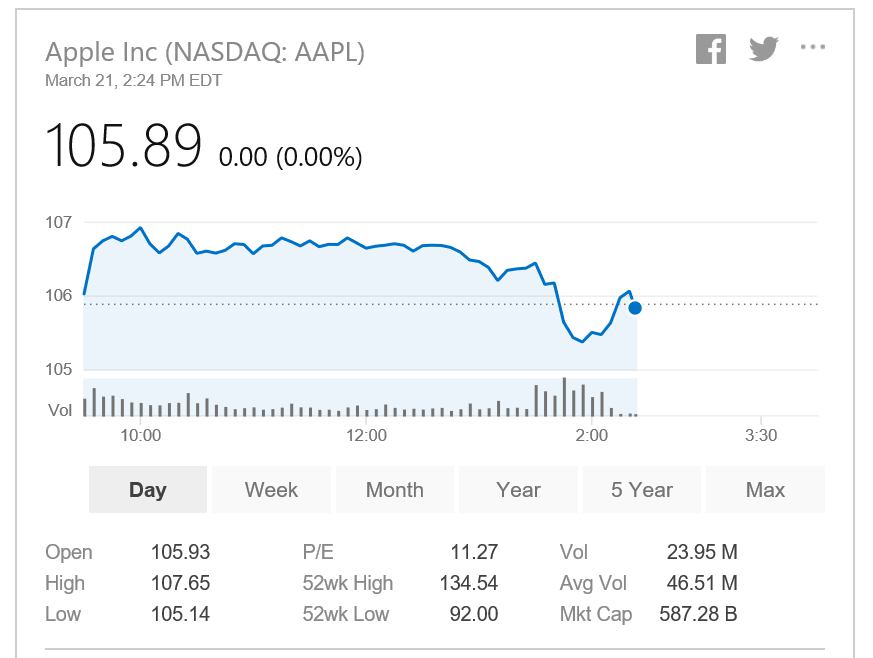This screenshot has height=658, width=873.
Task: Select the 5 Year range
Action: pos(642,490)
